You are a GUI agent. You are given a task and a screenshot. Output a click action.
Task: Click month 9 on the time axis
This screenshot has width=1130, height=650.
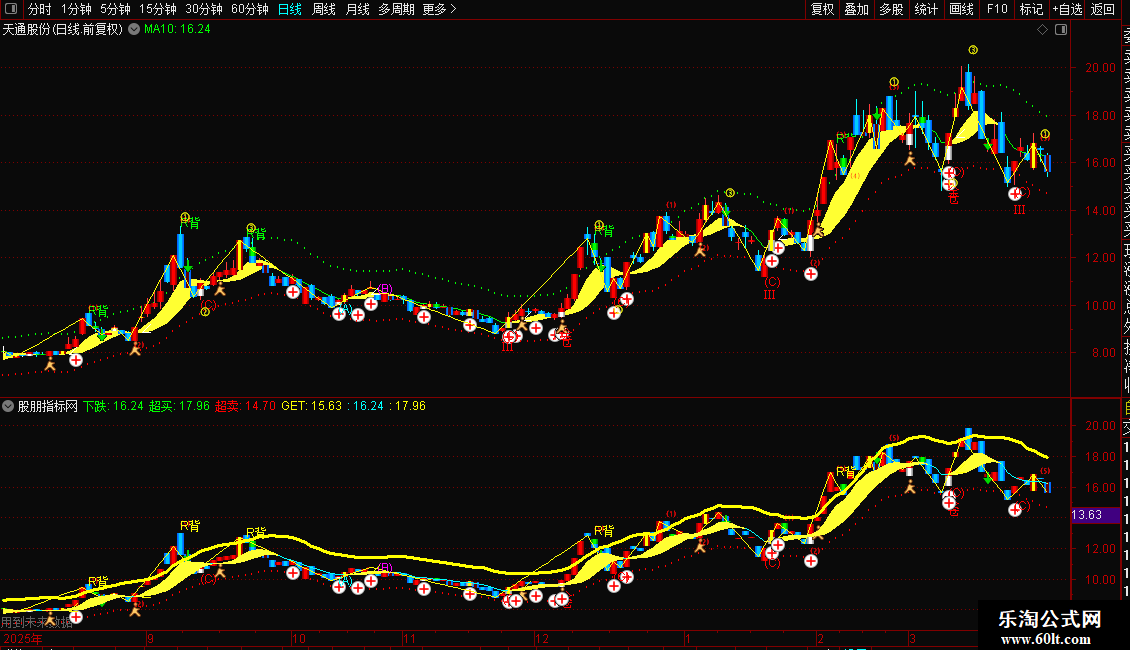pyautogui.click(x=150, y=638)
